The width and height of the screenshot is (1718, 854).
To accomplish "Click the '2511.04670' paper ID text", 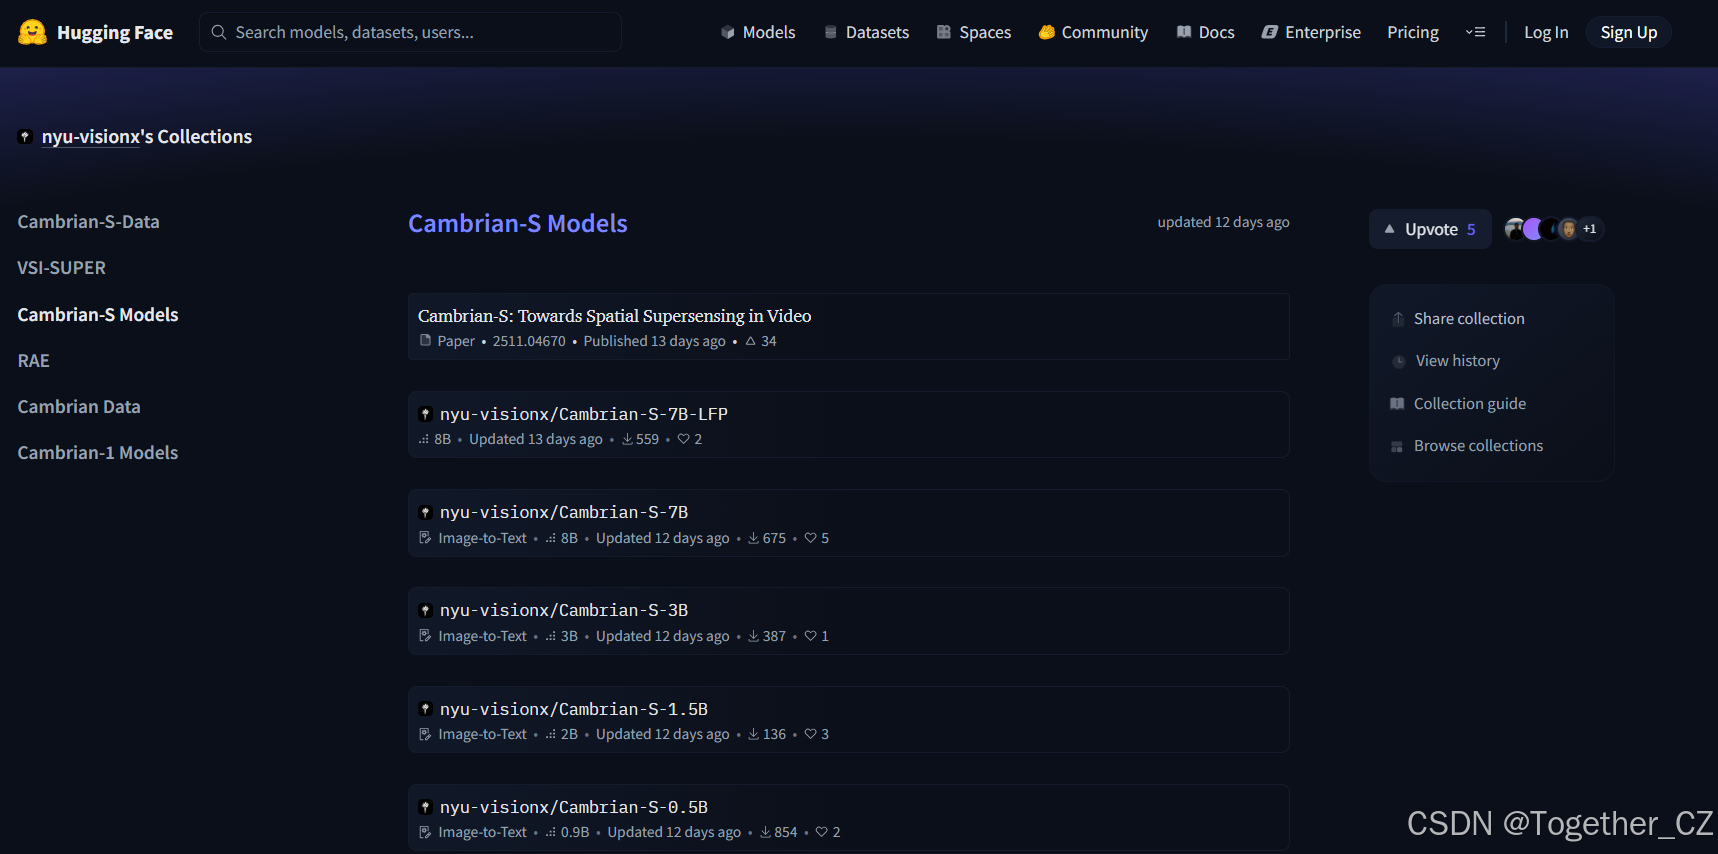I will (529, 341).
